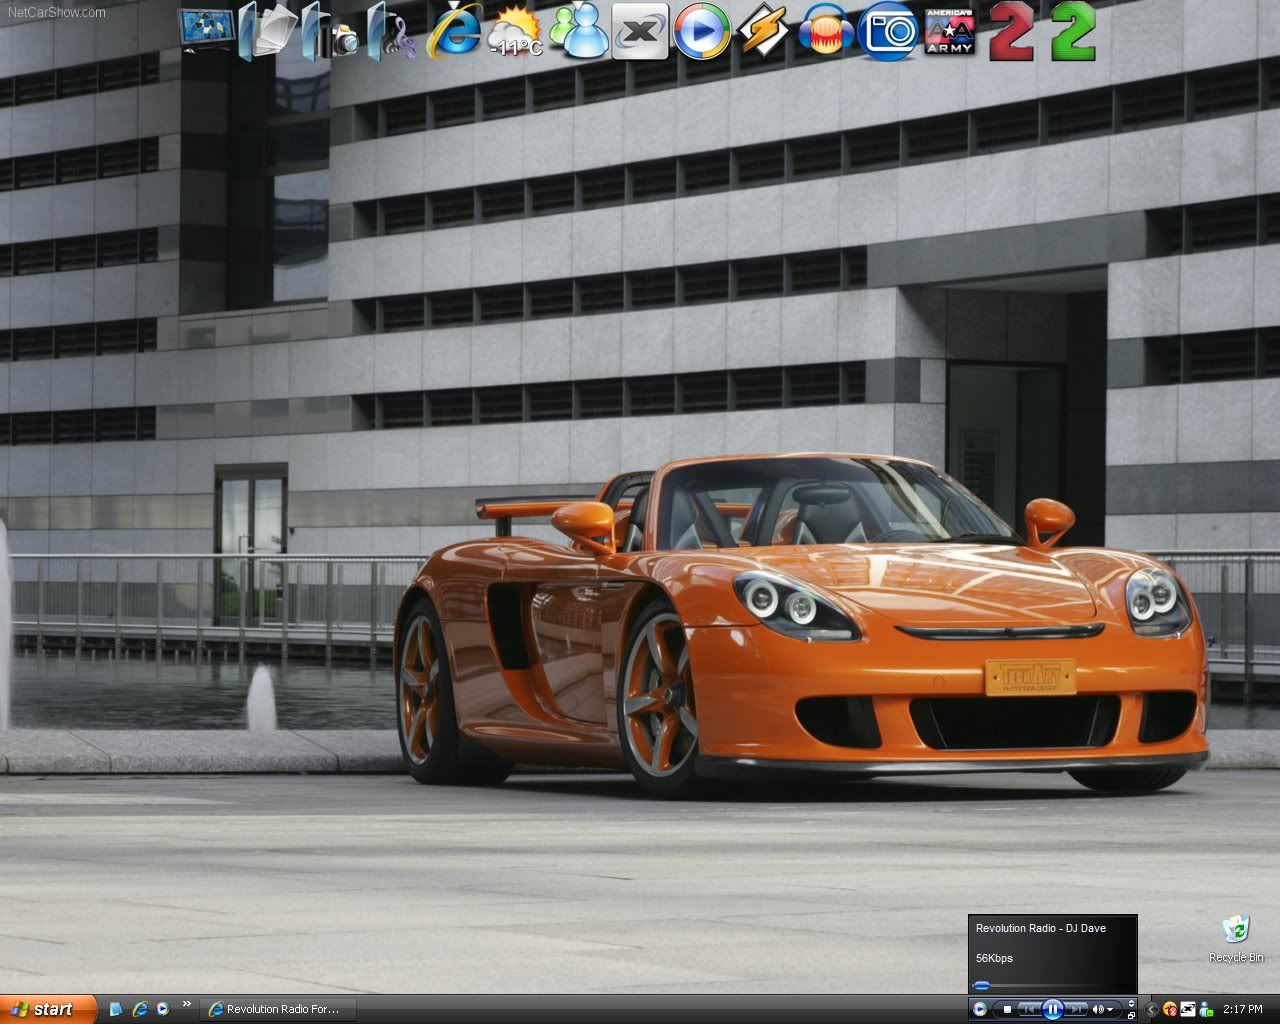1280x1024 pixels.
Task: Launch Audacity from the top dock
Action: (x=826, y=31)
